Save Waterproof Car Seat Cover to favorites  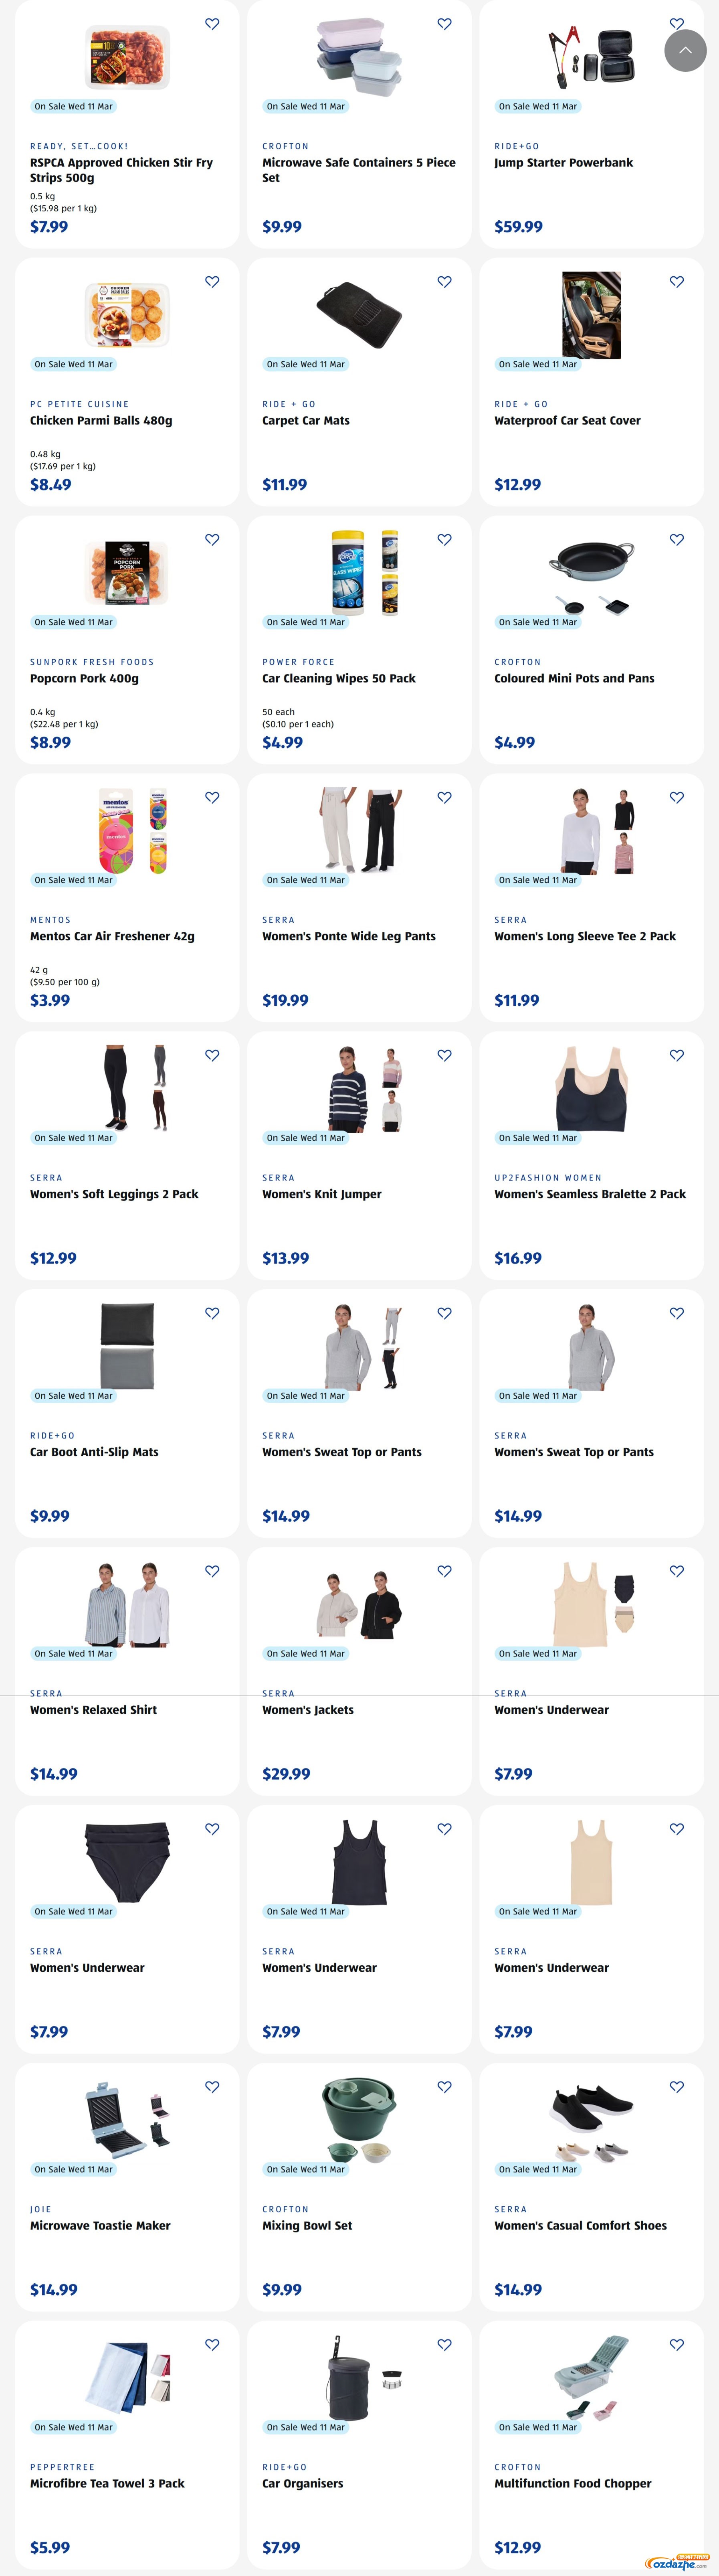[677, 282]
